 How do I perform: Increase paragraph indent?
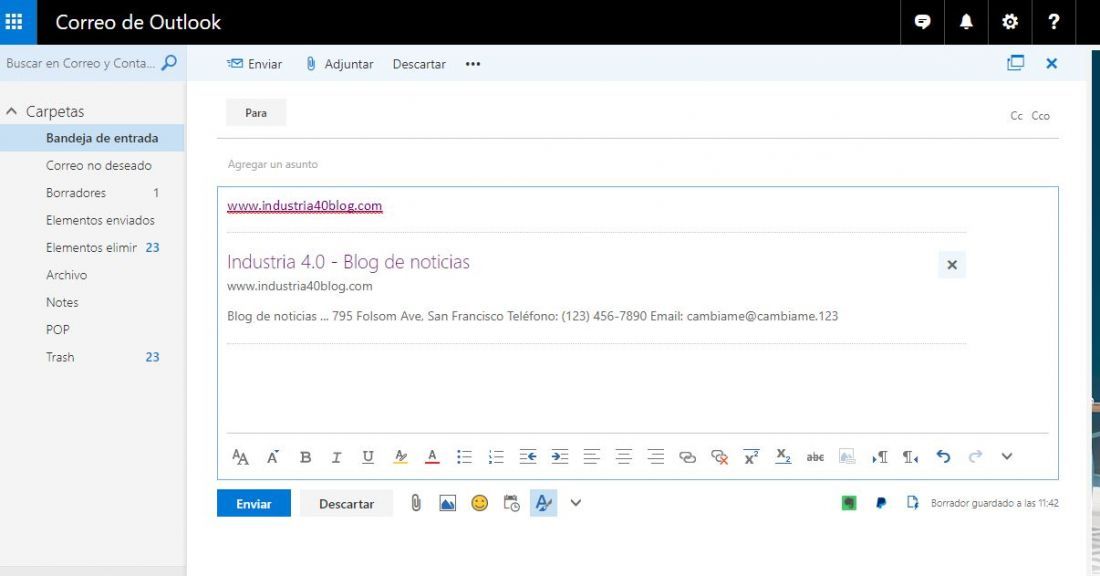click(x=559, y=457)
